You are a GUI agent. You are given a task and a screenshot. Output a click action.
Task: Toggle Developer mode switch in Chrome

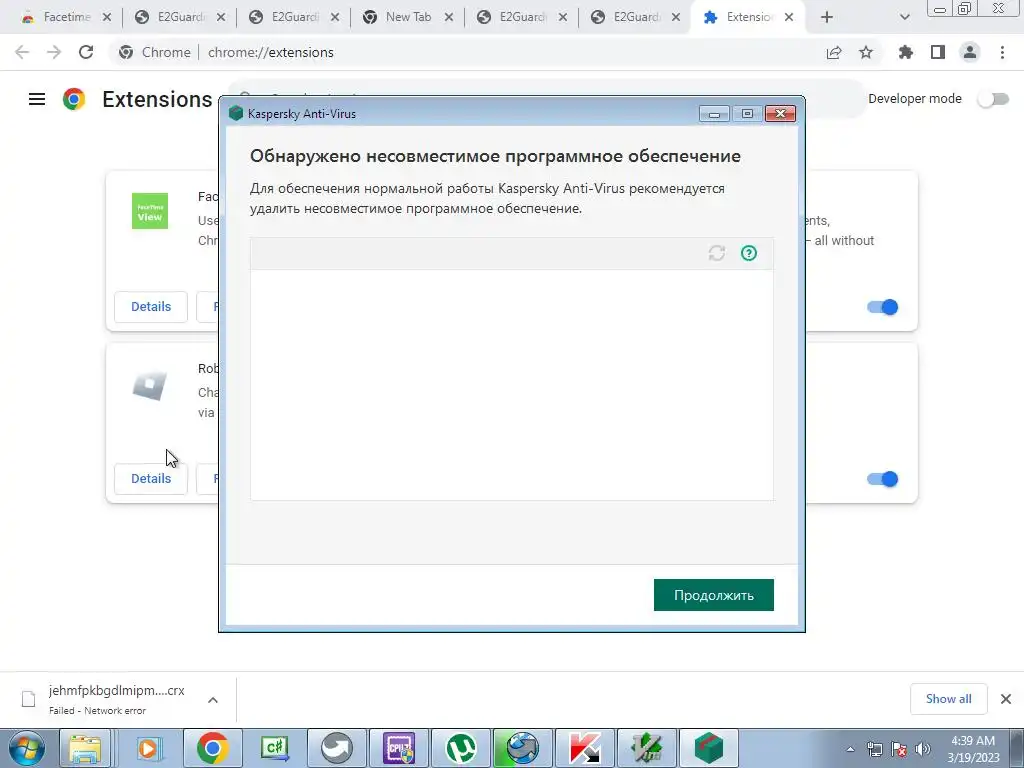click(993, 99)
